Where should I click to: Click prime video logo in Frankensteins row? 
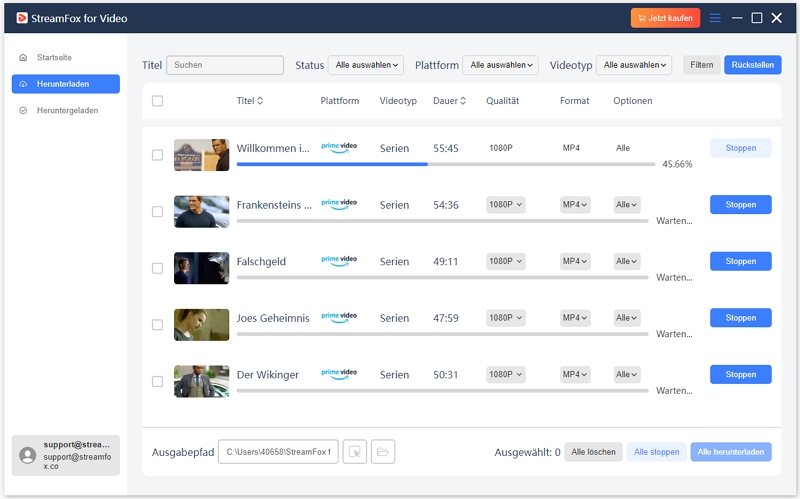[x=339, y=204]
